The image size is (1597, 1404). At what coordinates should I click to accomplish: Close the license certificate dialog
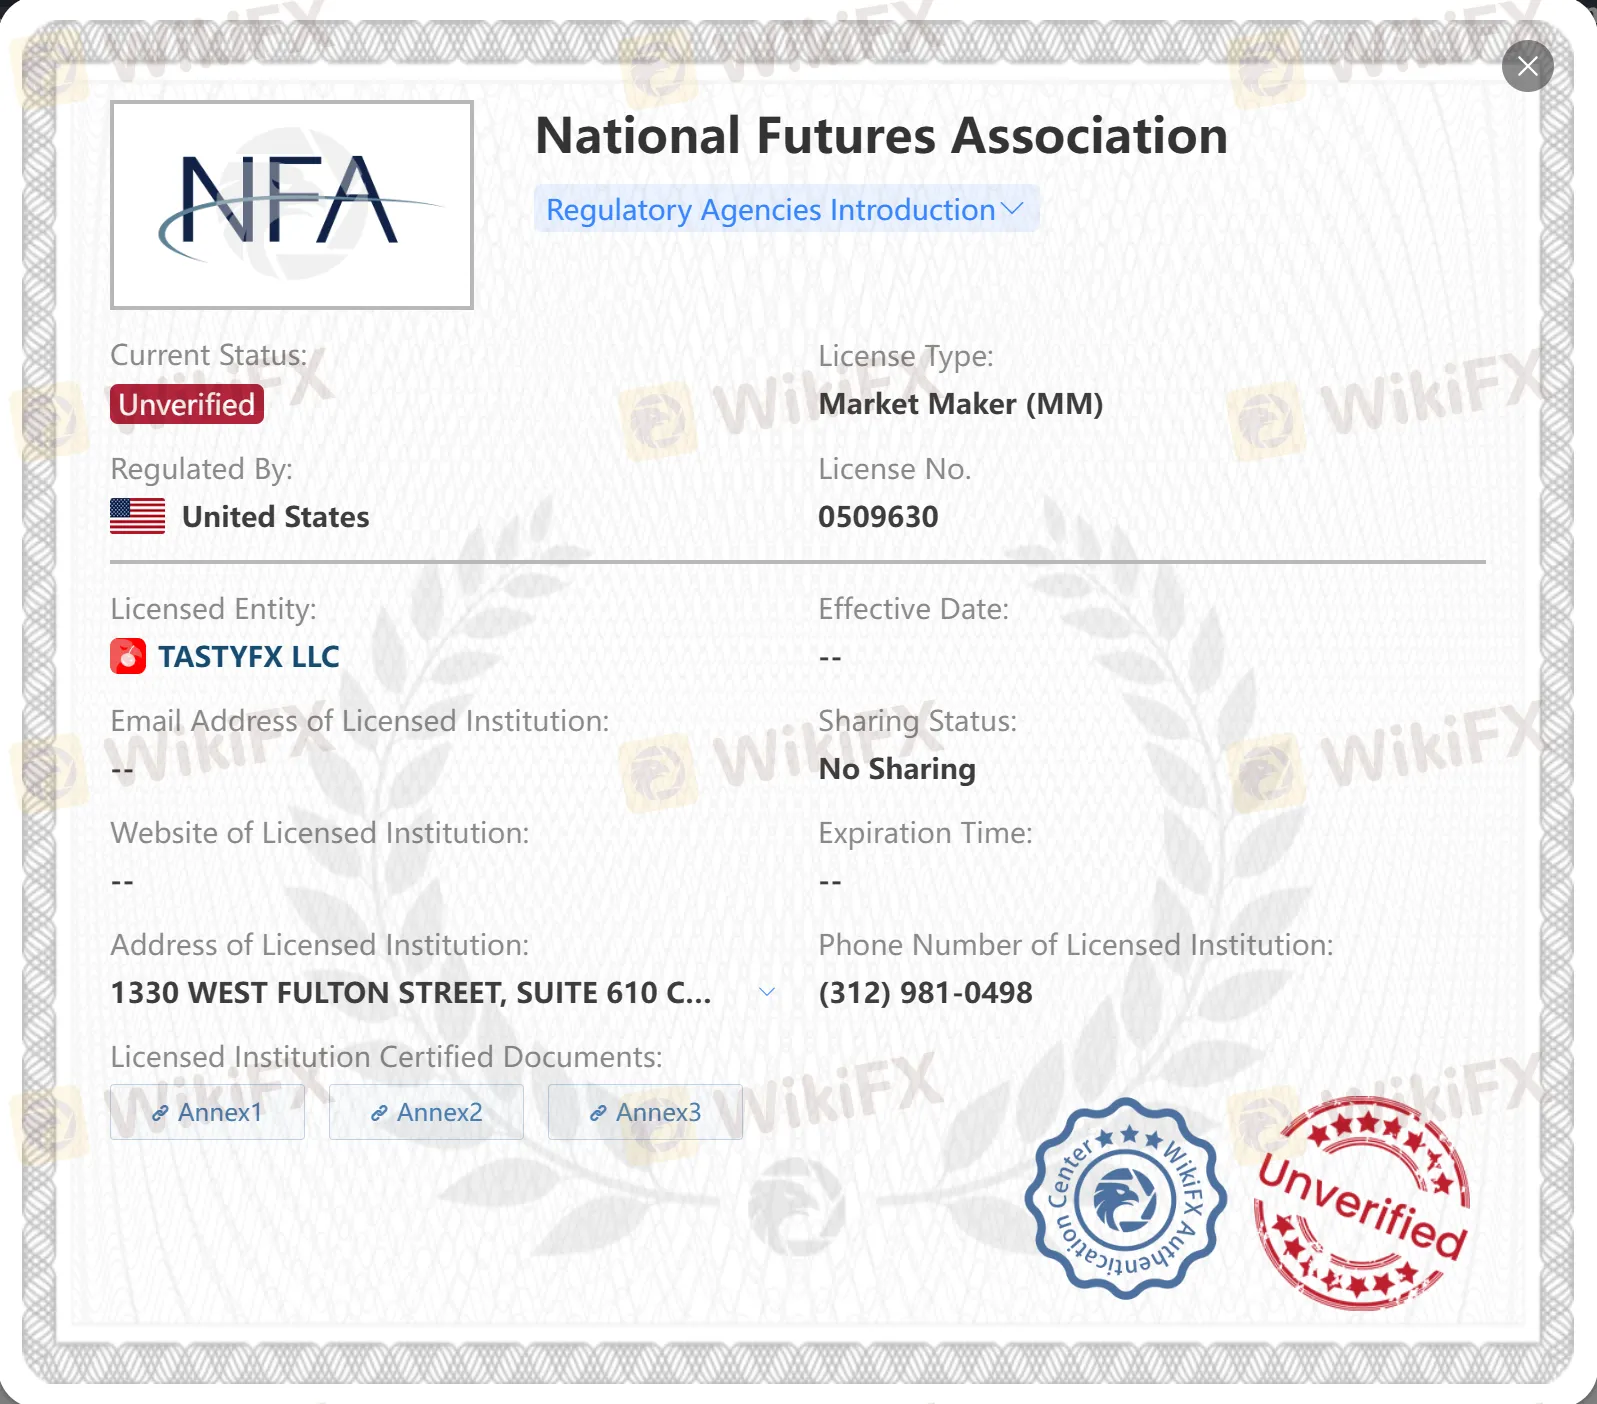1527,66
